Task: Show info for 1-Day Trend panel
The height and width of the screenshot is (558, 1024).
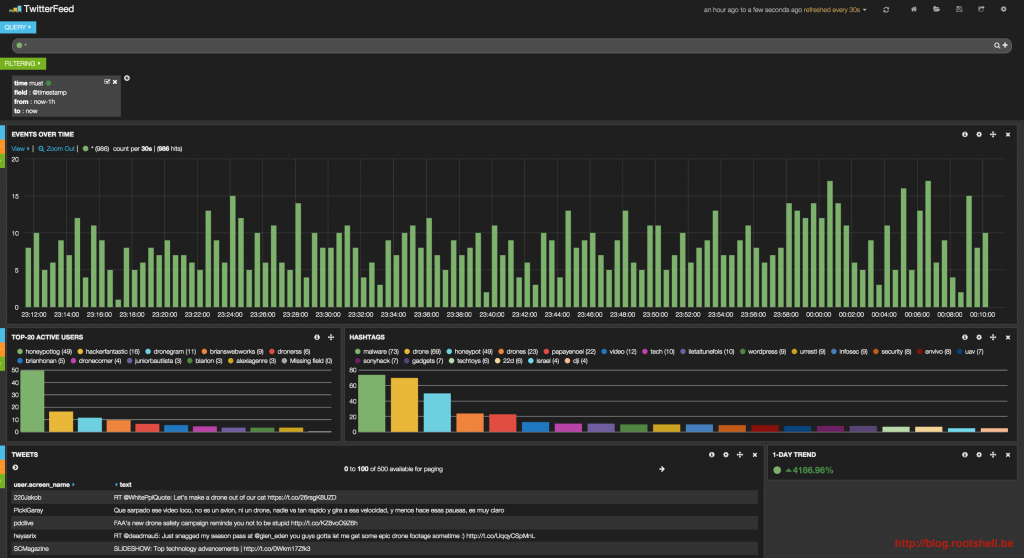Action: click(x=965, y=455)
